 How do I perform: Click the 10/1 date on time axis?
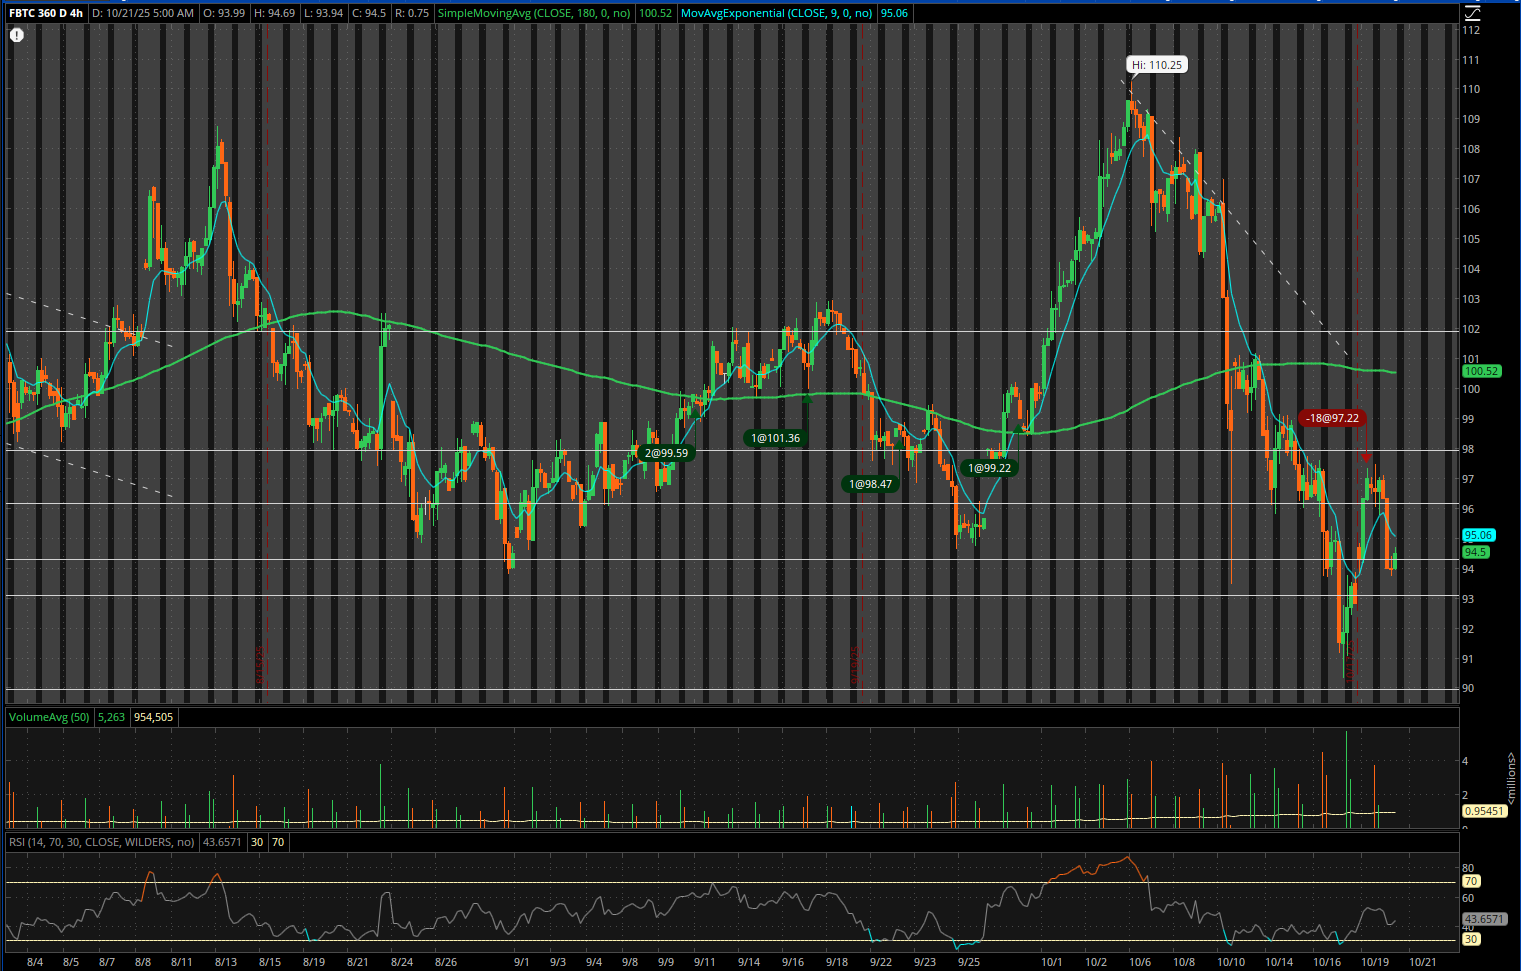1051,962
